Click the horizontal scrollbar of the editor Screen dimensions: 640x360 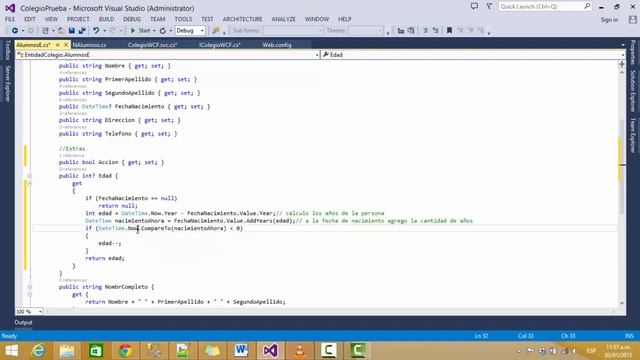331,311
